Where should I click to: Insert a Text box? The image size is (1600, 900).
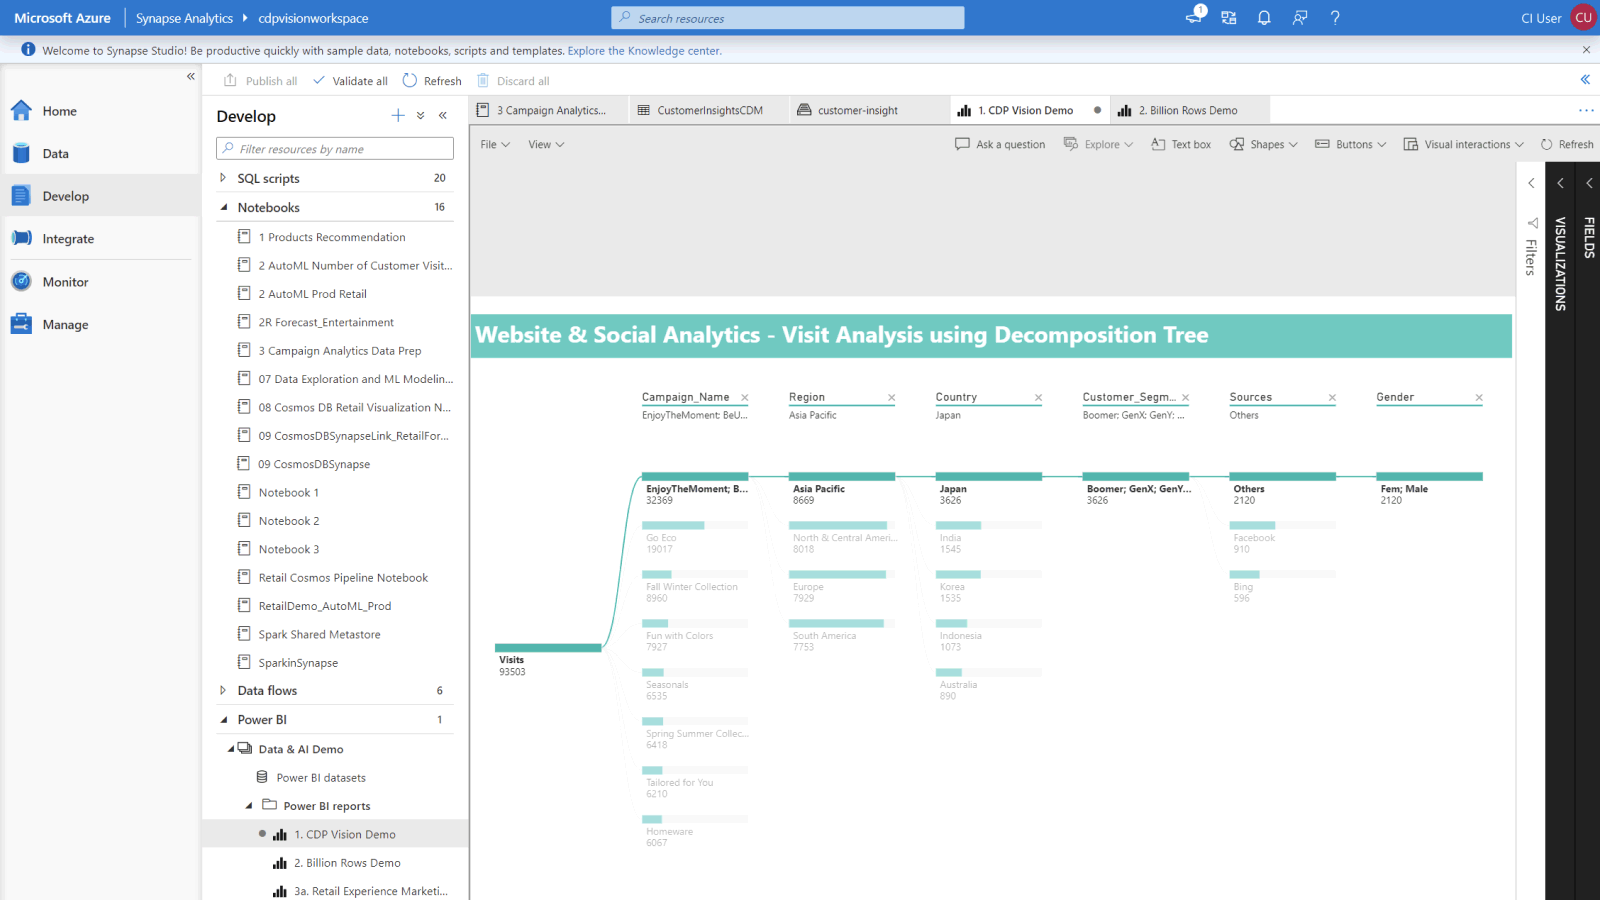pyautogui.click(x=1181, y=145)
